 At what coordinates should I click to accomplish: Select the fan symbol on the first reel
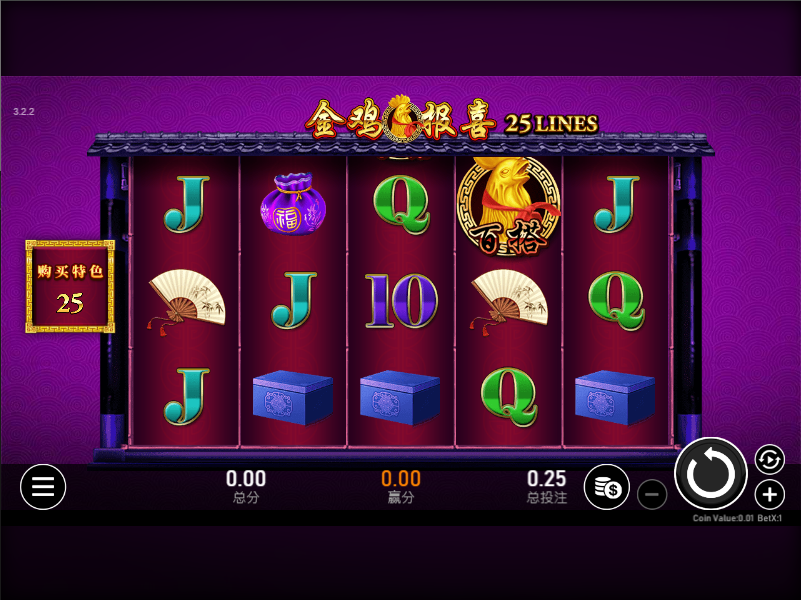[186, 301]
